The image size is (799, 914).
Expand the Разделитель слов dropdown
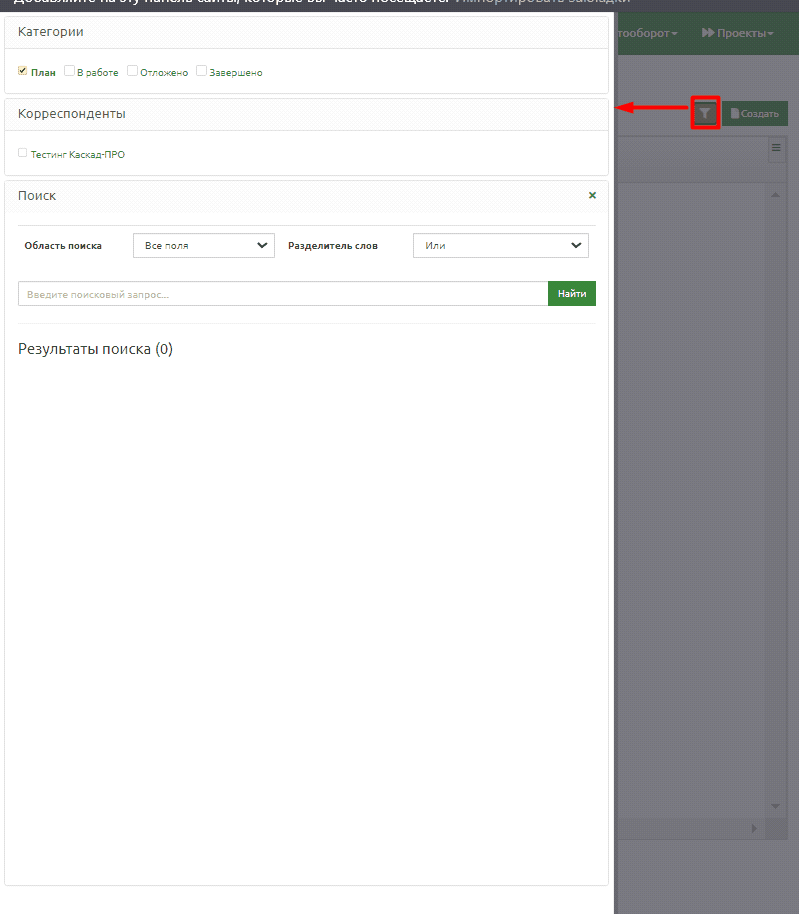[x=500, y=245]
